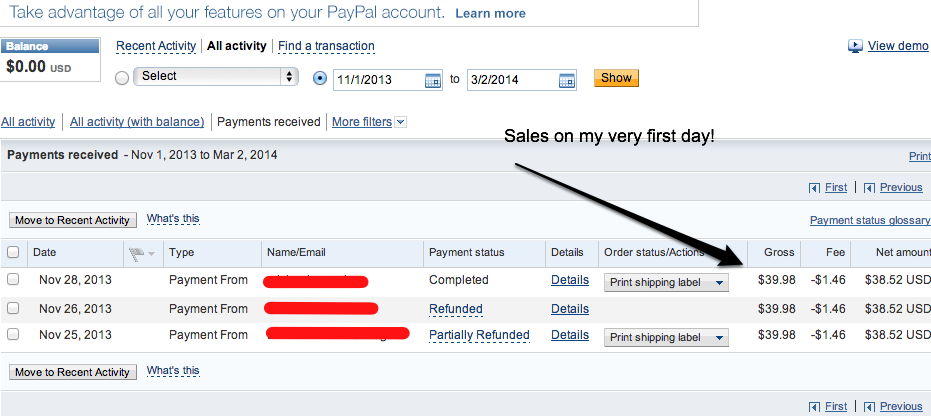Click the top What's this link
This screenshot has height=416, width=931.
[173, 218]
